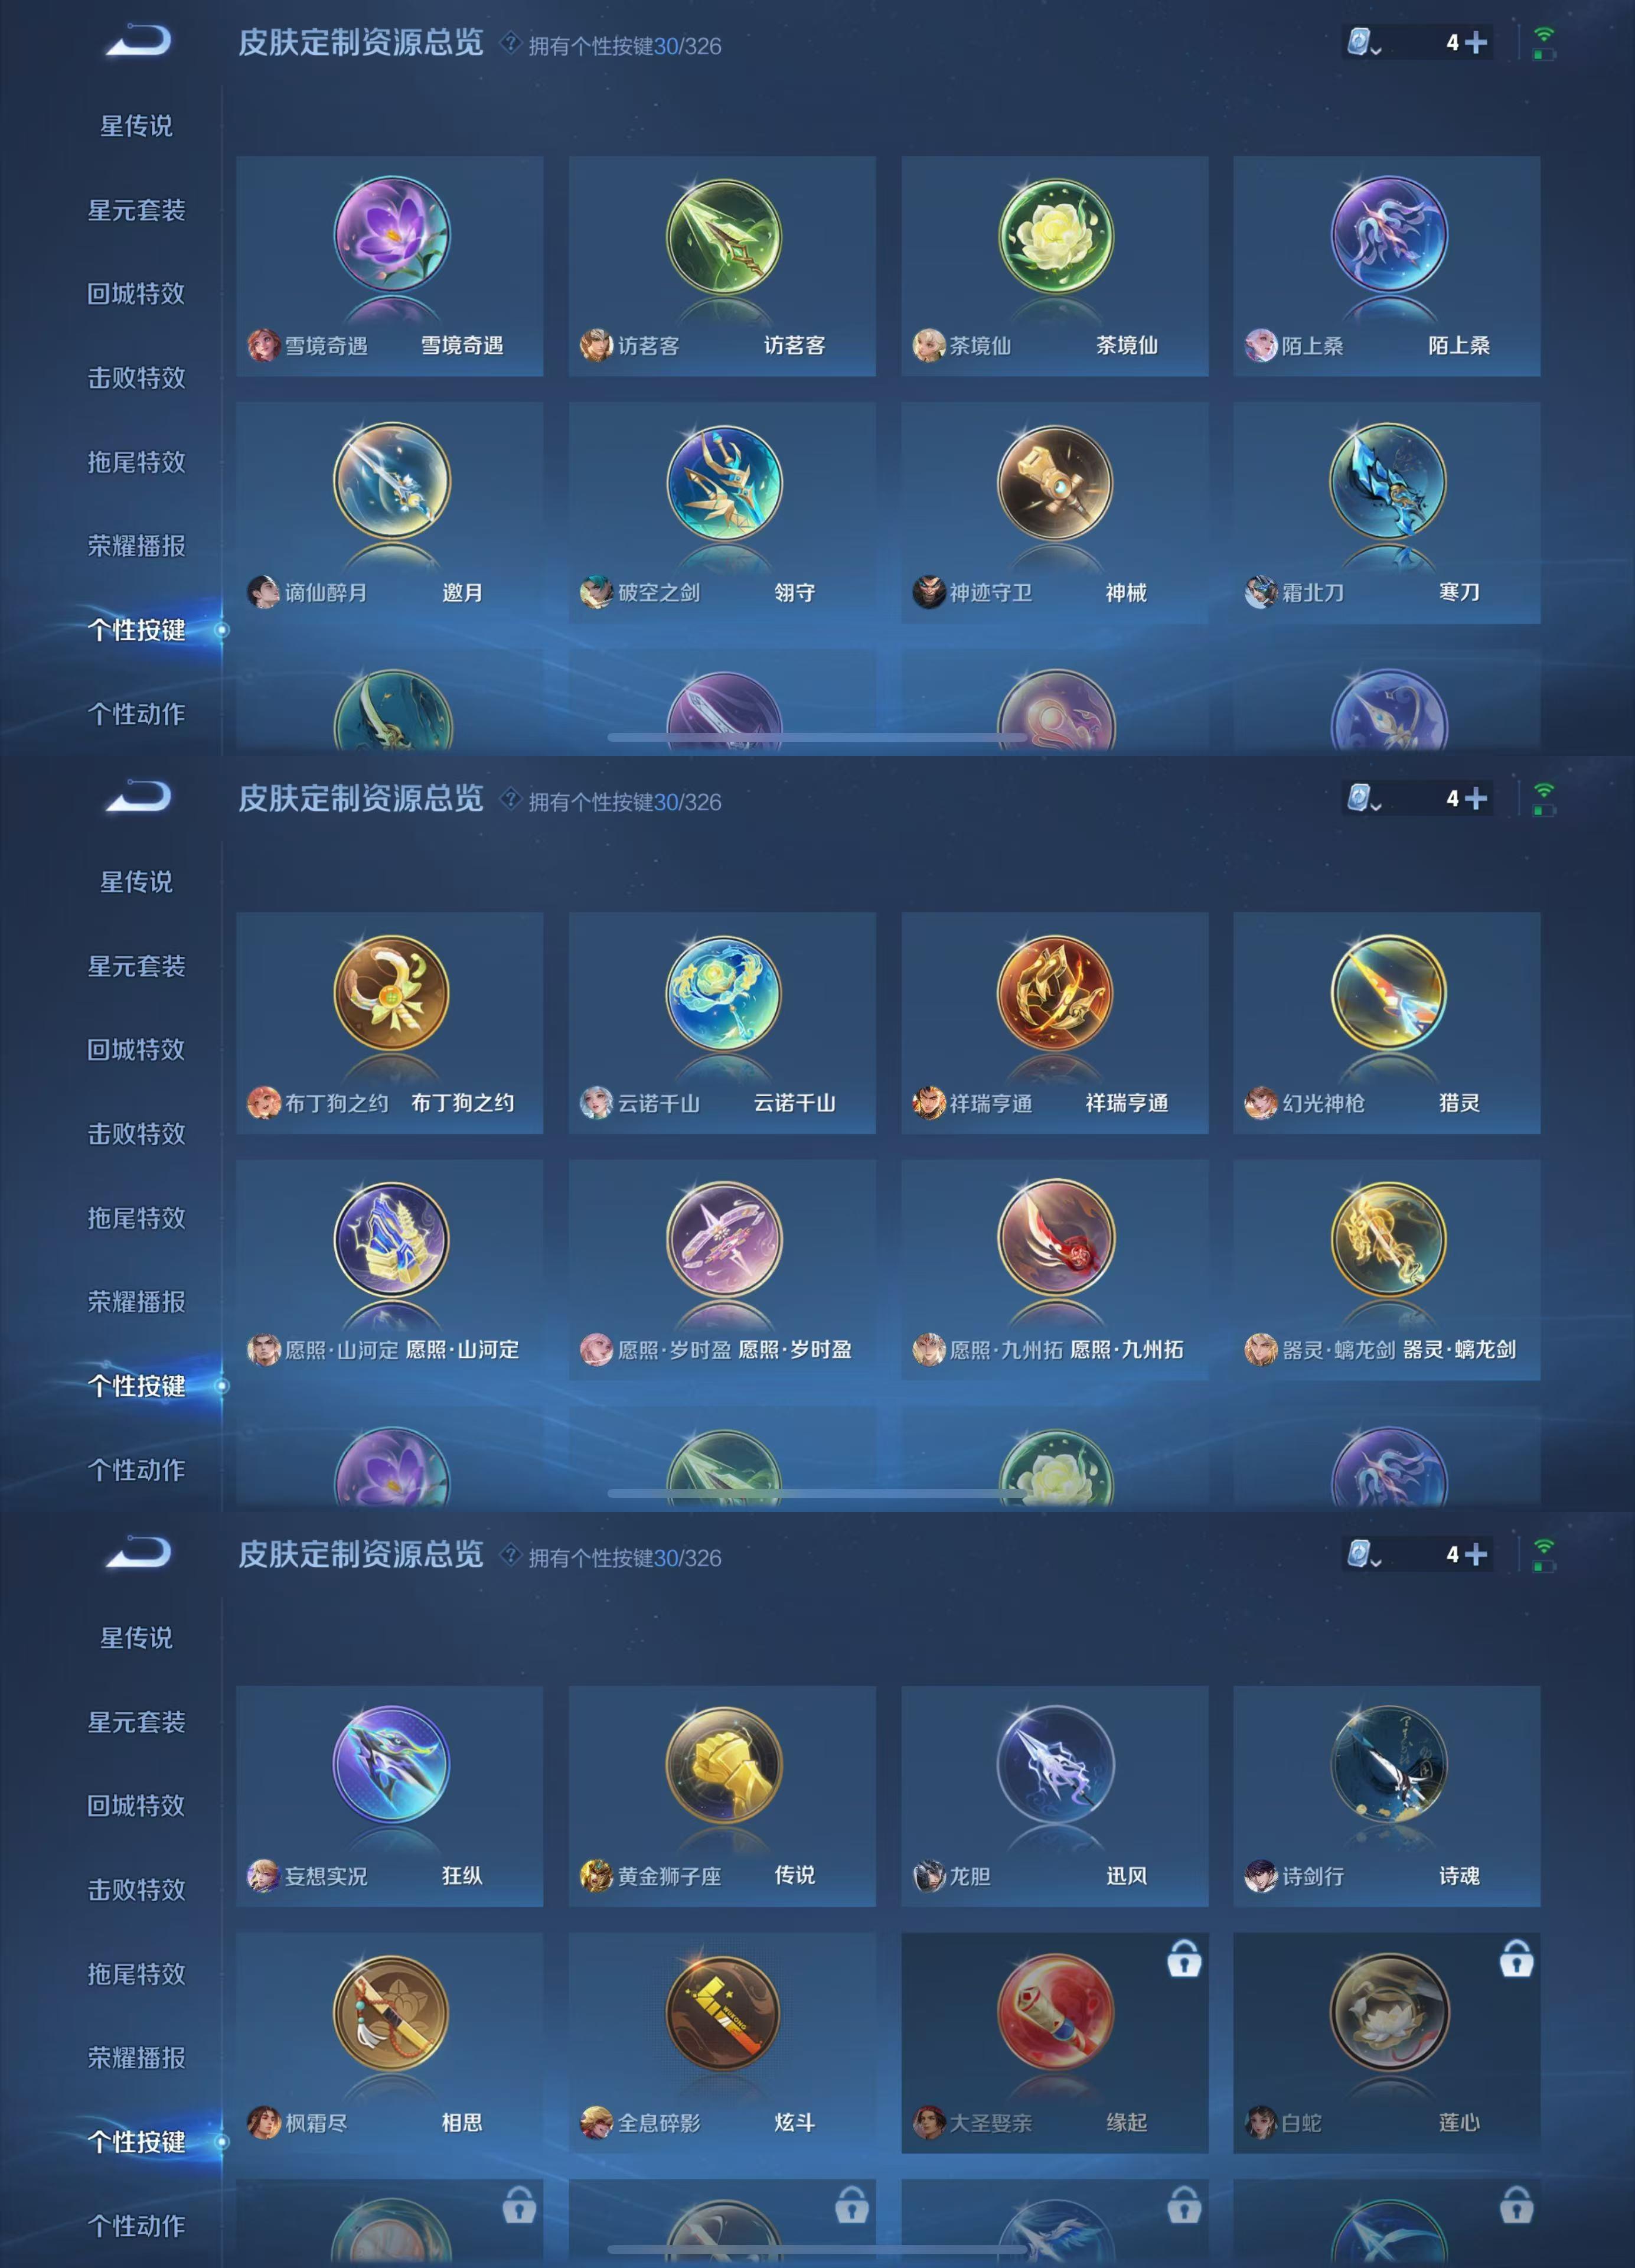Viewport: 1635px width, 2268px height.
Task: Open the 愿照·山河定 key card
Action: coord(390,1270)
